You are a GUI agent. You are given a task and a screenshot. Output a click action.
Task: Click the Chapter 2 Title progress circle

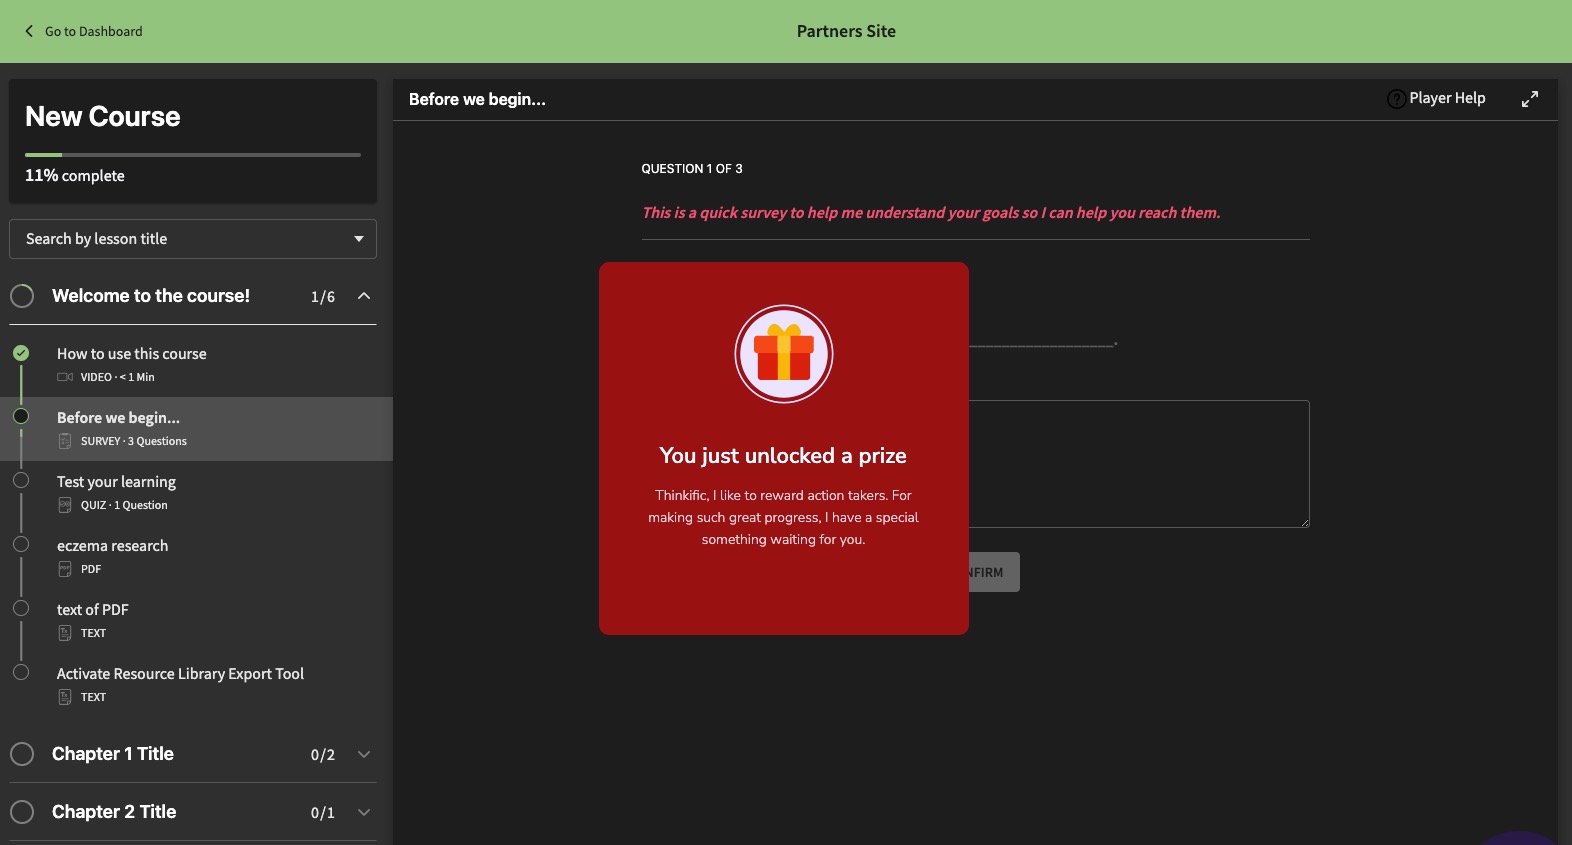pos(22,812)
